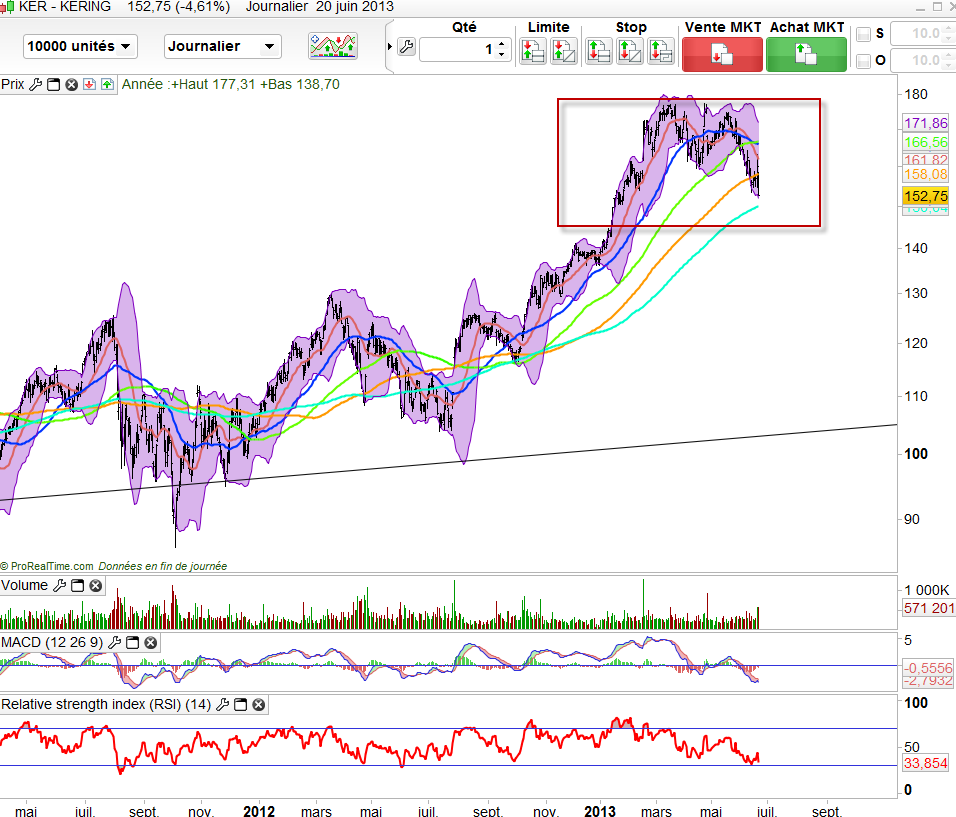The width and height of the screenshot is (956, 817).
Task: Enable the S checkbox
Action: click(864, 34)
